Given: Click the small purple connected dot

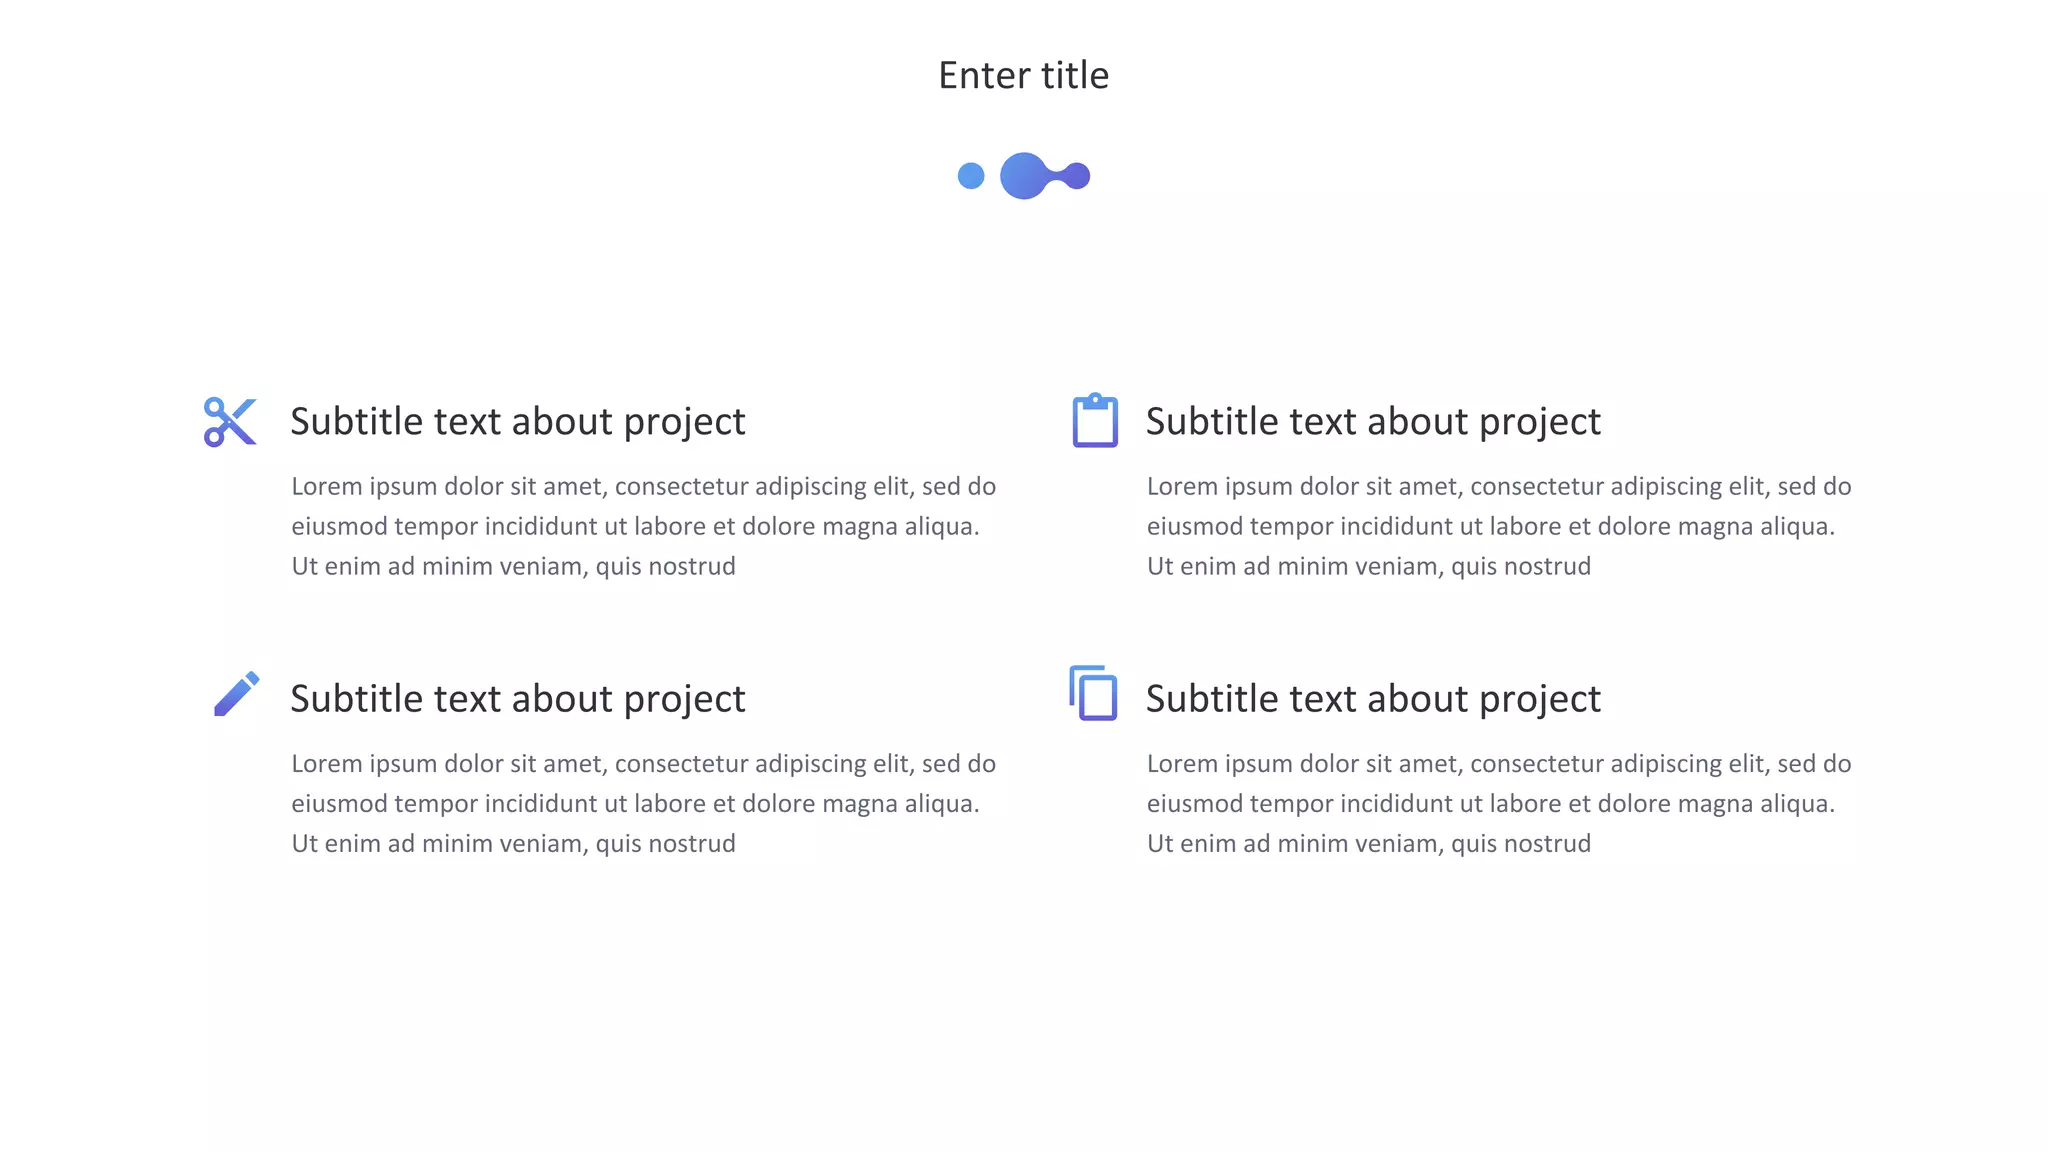Looking at the screenshot, I should (1076, 176).
